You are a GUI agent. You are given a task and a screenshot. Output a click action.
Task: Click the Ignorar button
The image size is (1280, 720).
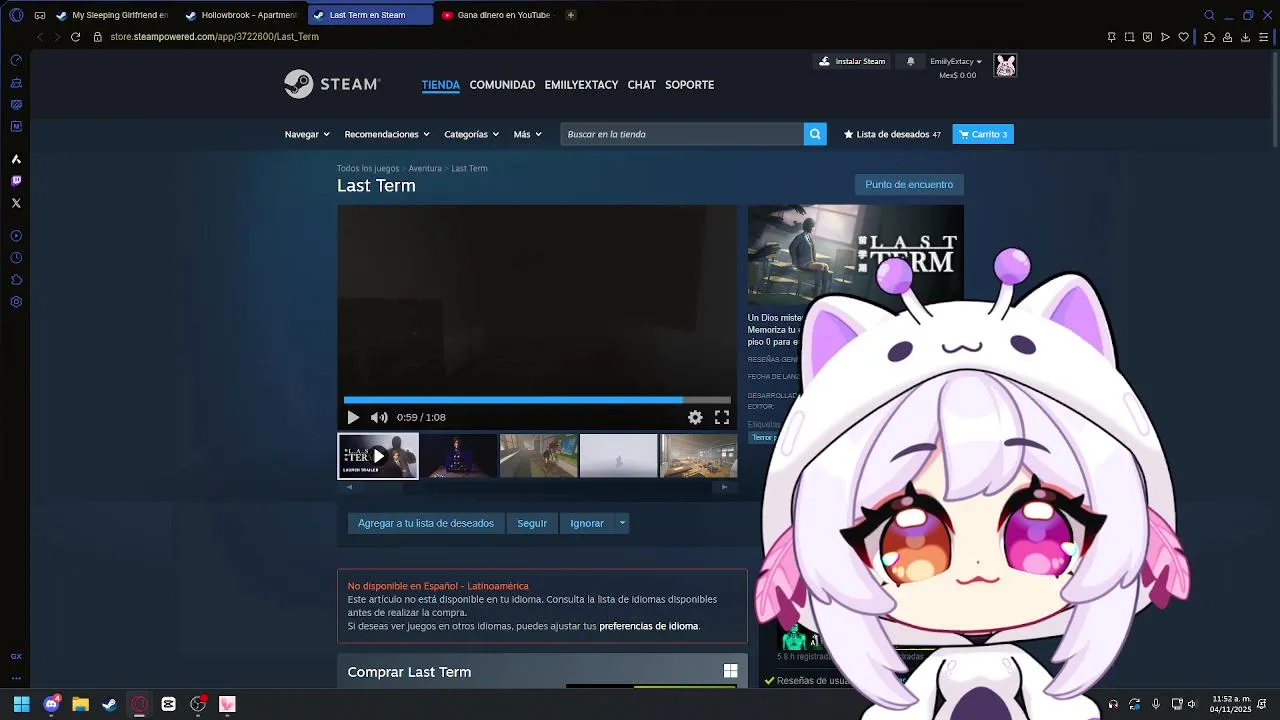point(587,523)
